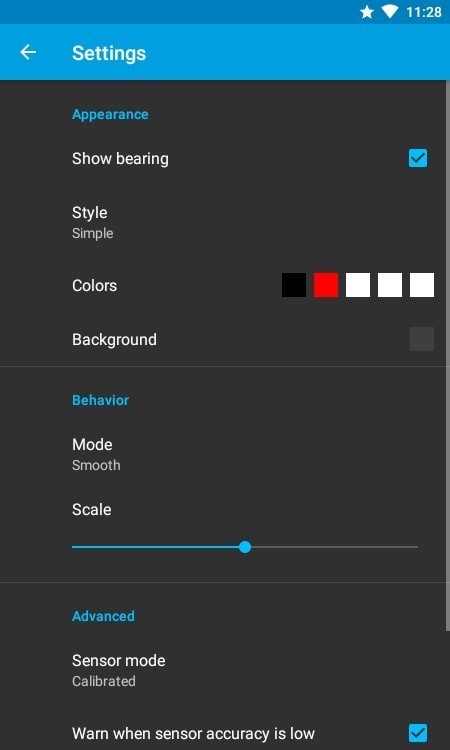The height and width of the screenshot is (750, 450).
Task: Click the Scale slider handle
Action: [x=245, y=547]
